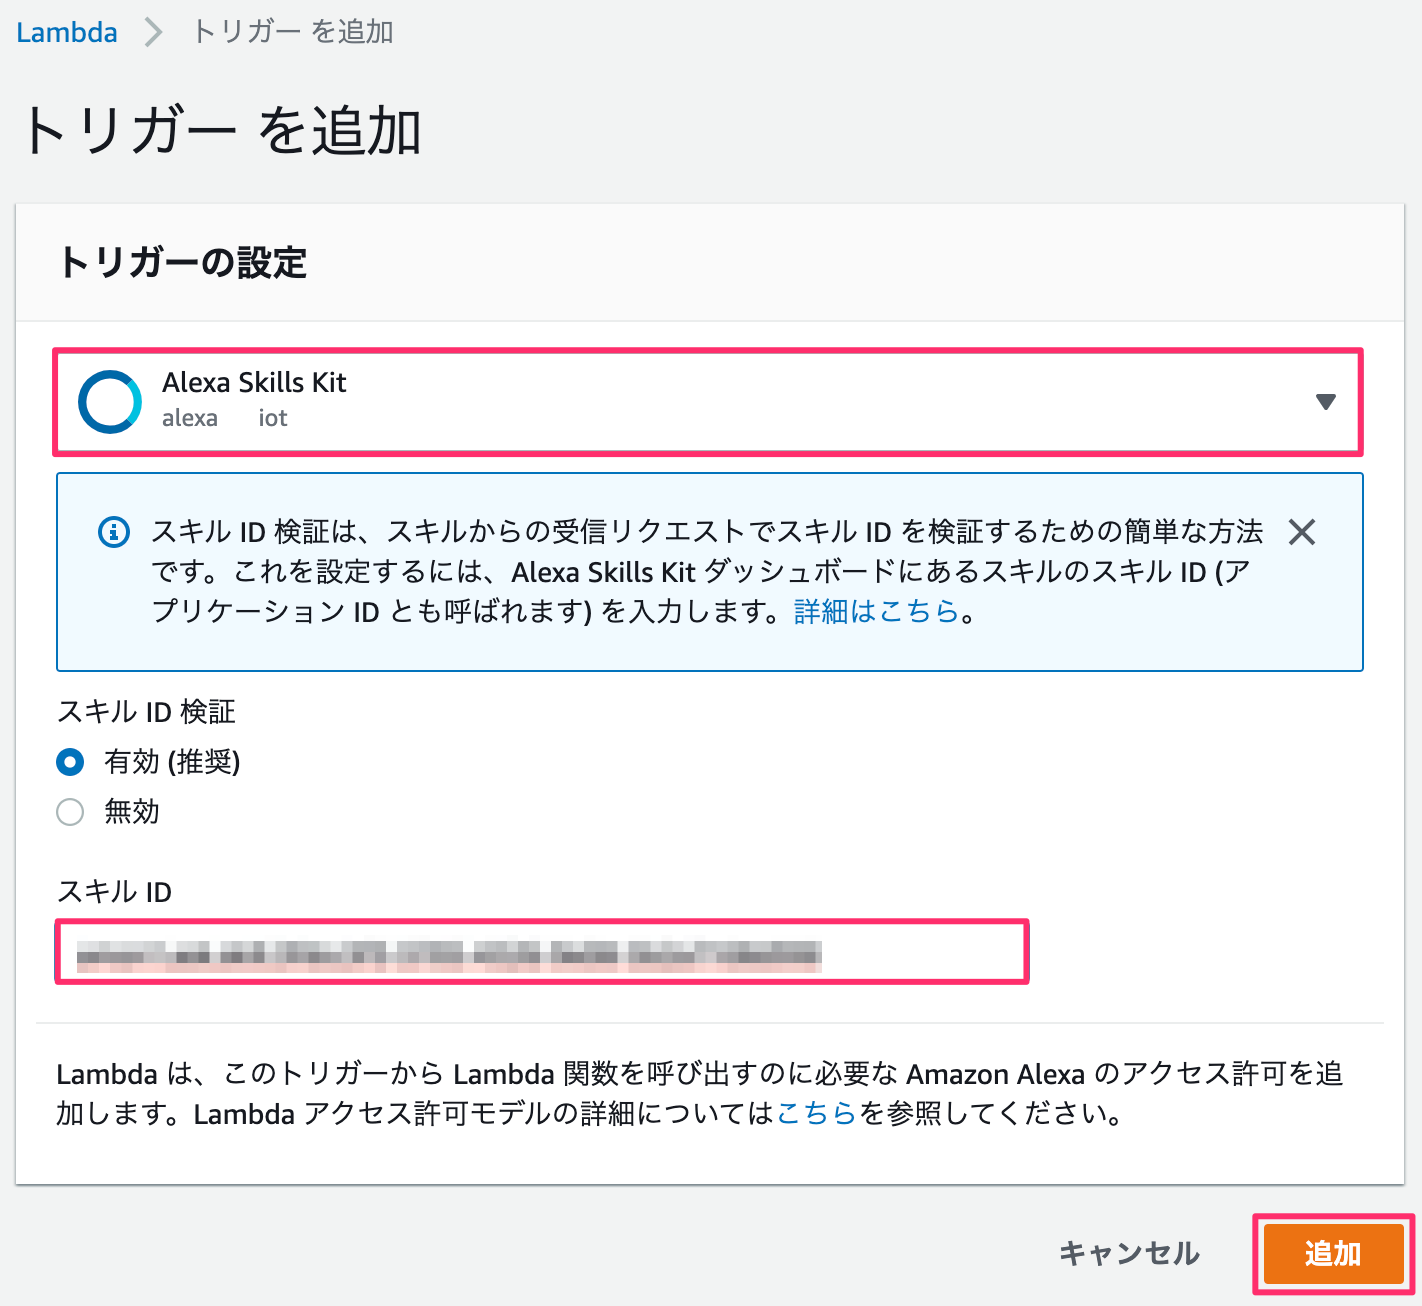The height and width of the screenshot is (1306, 1422).
Task: Open the 詳細はこちら link
Action: coord(876,611)
